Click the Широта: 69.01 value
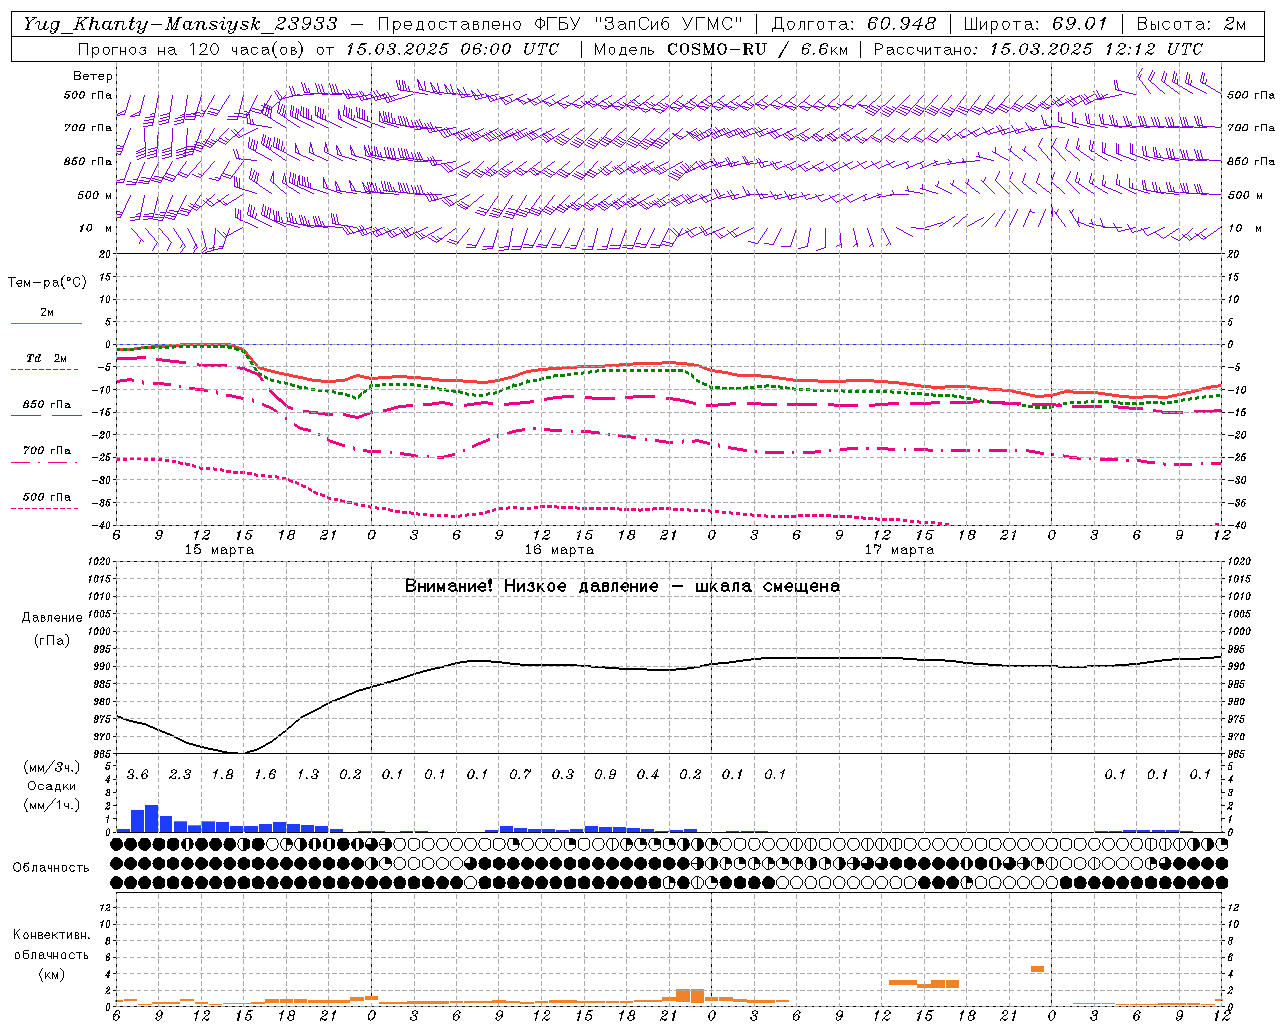 (x=1036, y=24)
